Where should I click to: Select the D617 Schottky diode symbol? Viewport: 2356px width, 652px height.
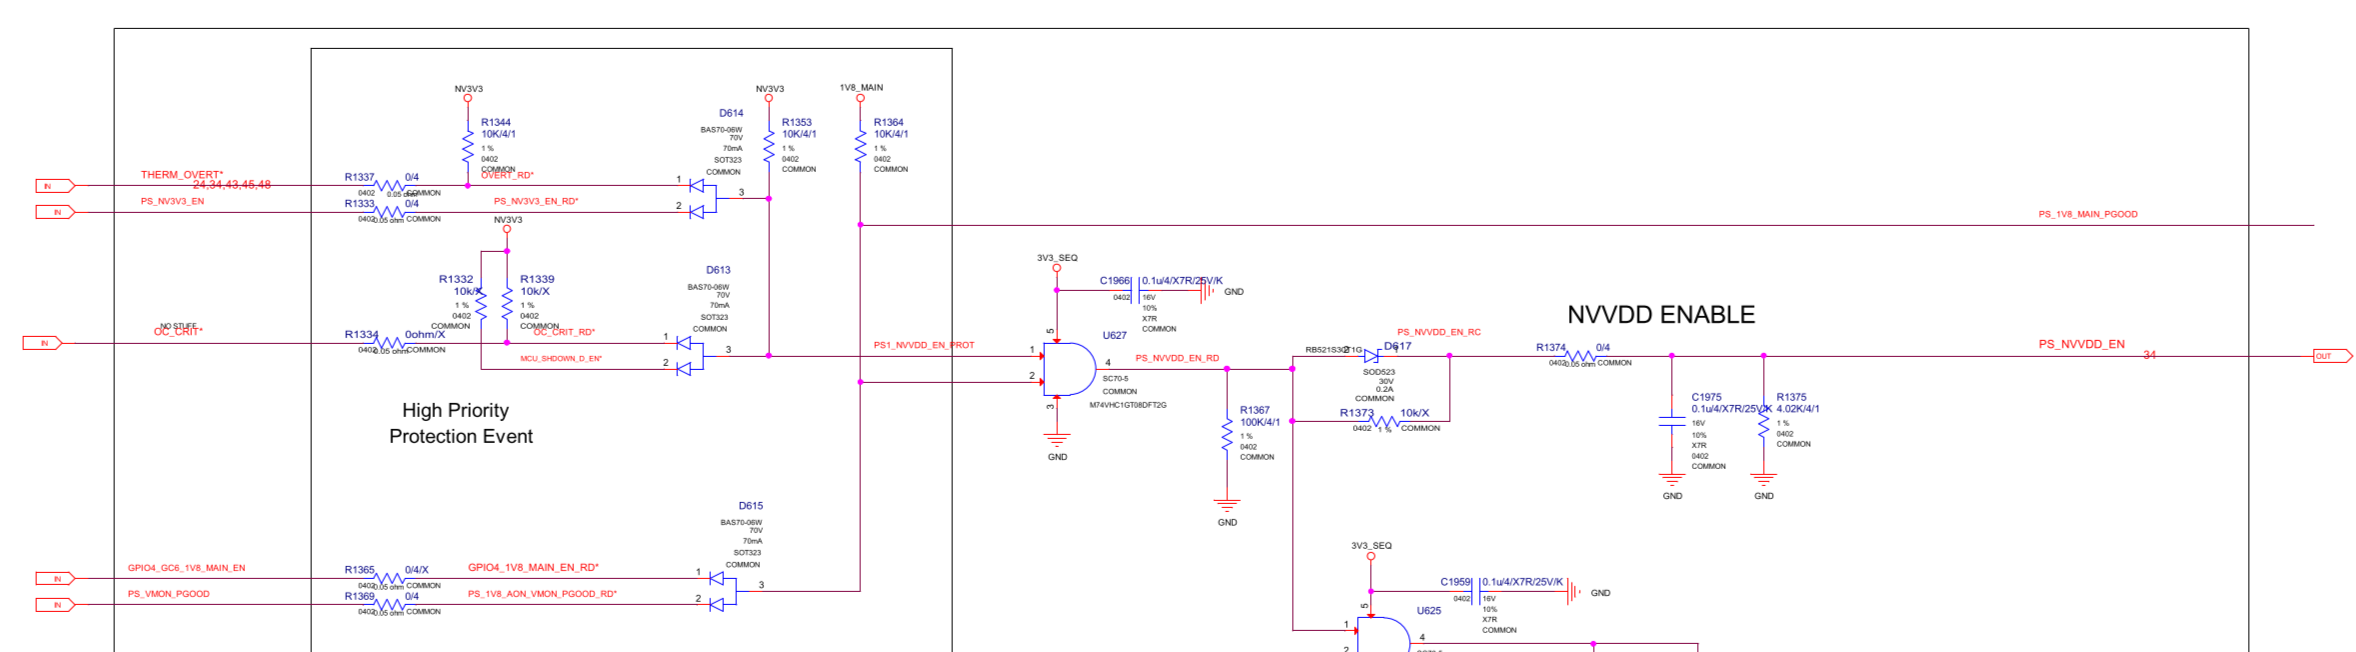tap(1371, 356)
